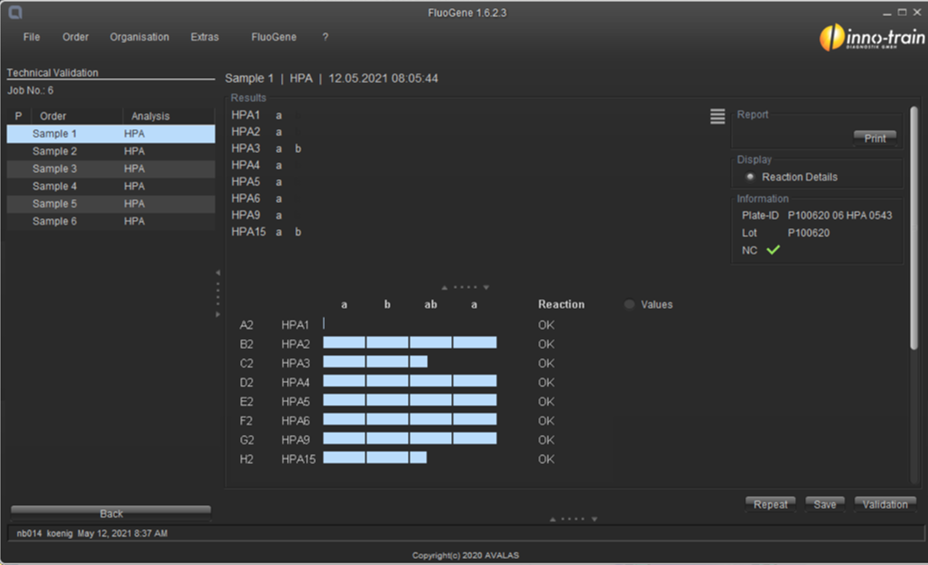This screenshot has height=565, width=928.
Task: Click OK reaction status for G2
Action: click(x=546, y=440)
